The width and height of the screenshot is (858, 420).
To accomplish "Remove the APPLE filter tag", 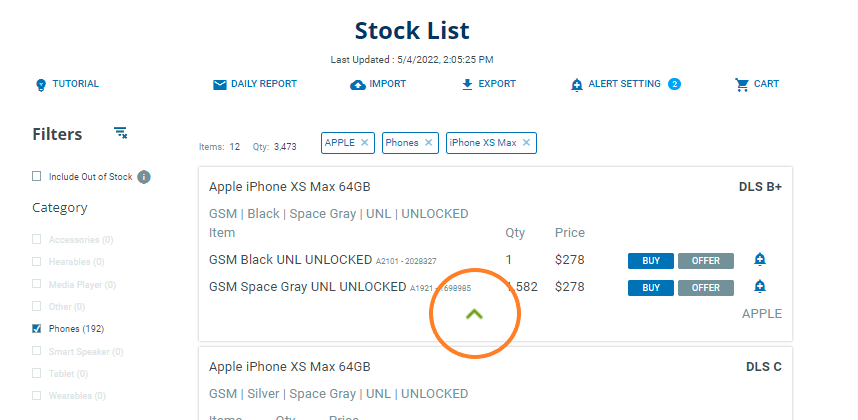I will 365,143.
